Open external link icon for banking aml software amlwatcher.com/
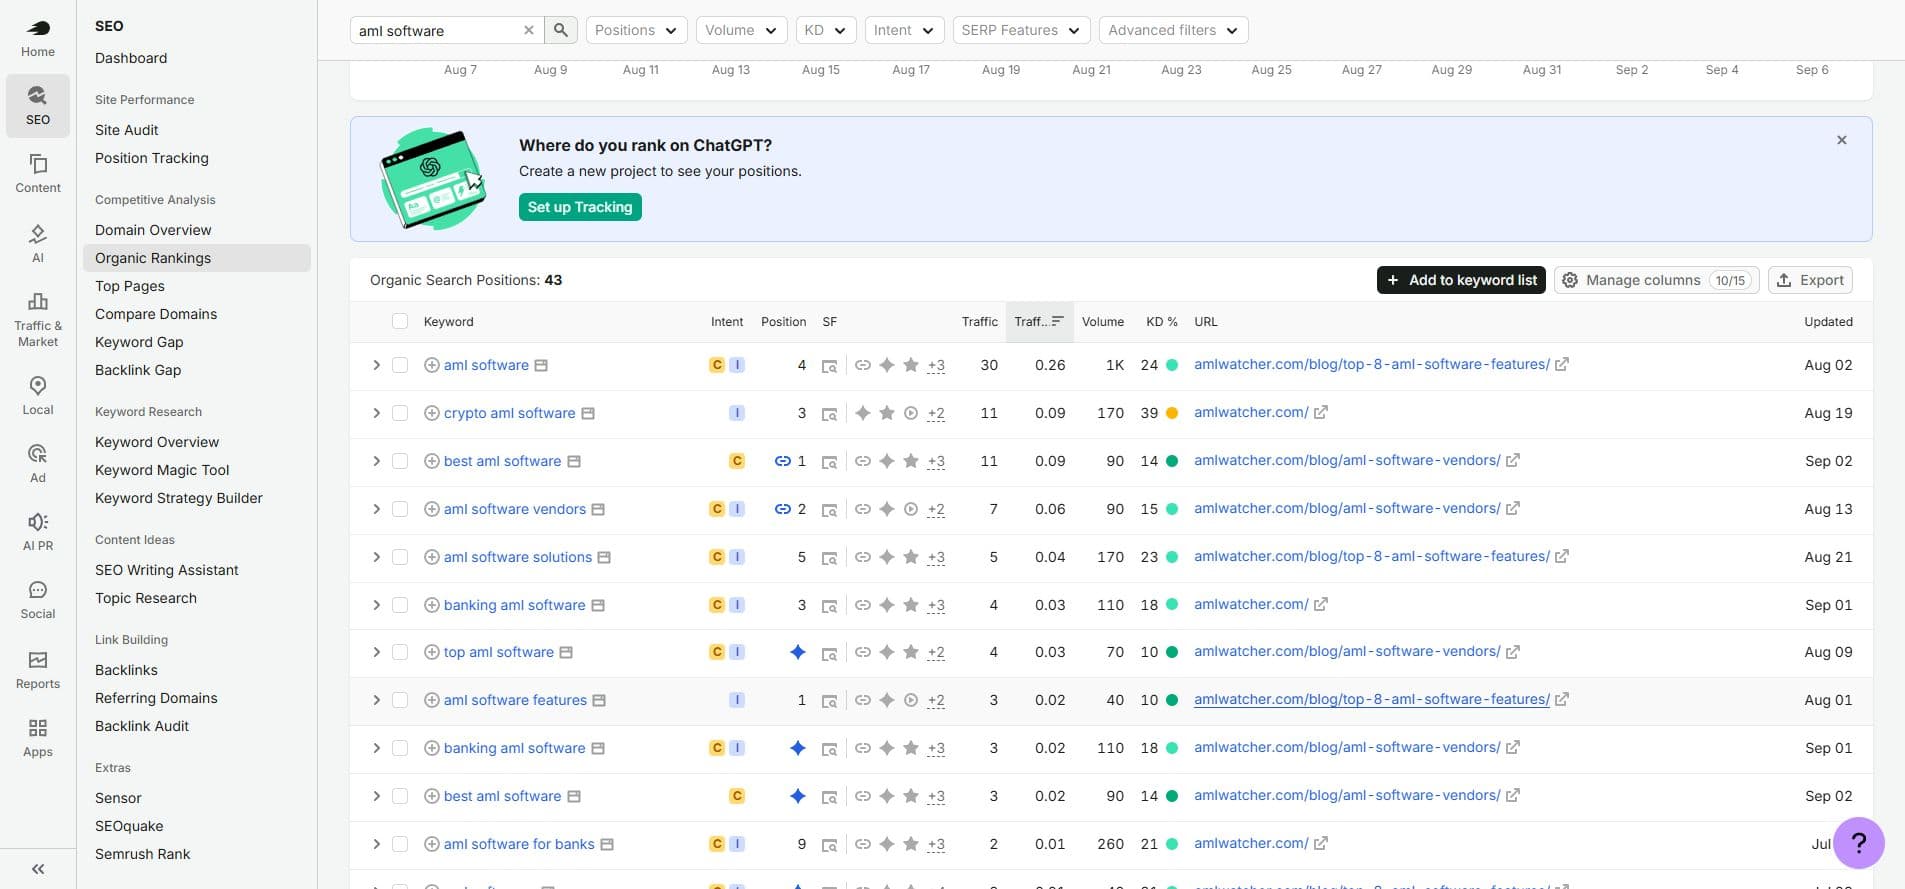This screenshot has height=889, width=1905. (1321, 604)
